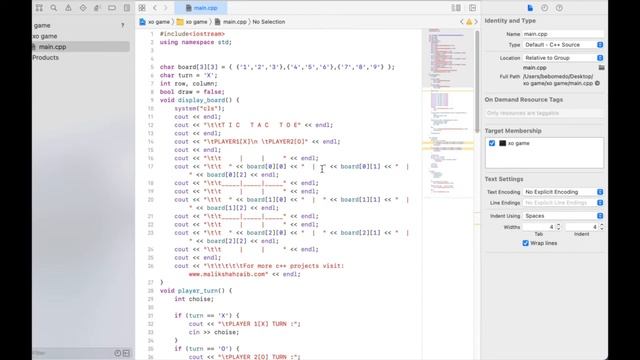Open Indent Using Spaces dropdown
Screen dimensions: 640x360
coord(563,216)
